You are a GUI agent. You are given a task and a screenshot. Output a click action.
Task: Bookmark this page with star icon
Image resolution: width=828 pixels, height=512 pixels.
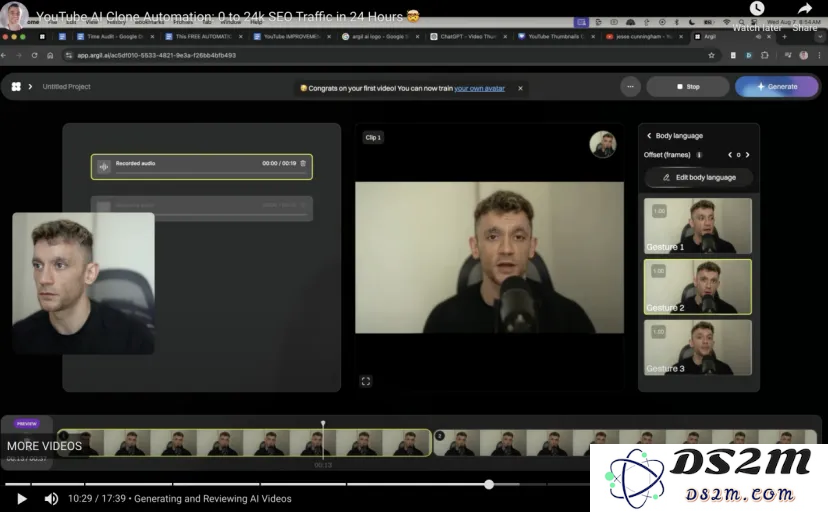click(x=711, y=55)
